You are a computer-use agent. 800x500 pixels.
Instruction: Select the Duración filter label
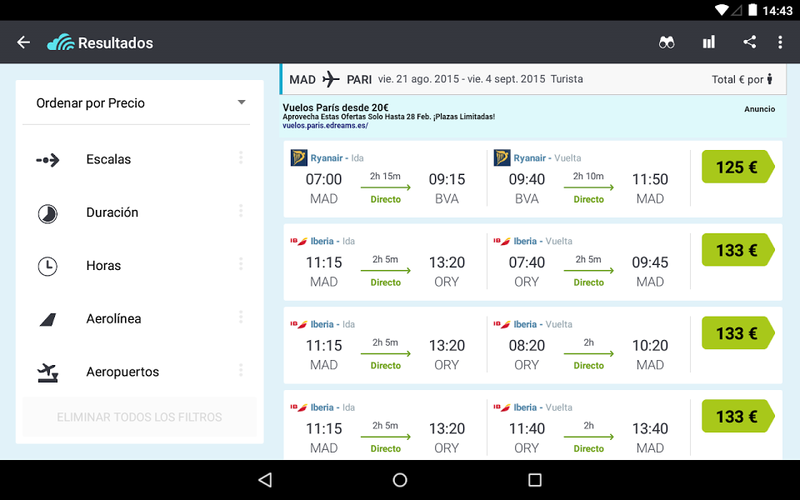pyautogui.click(x=112, y=212)
